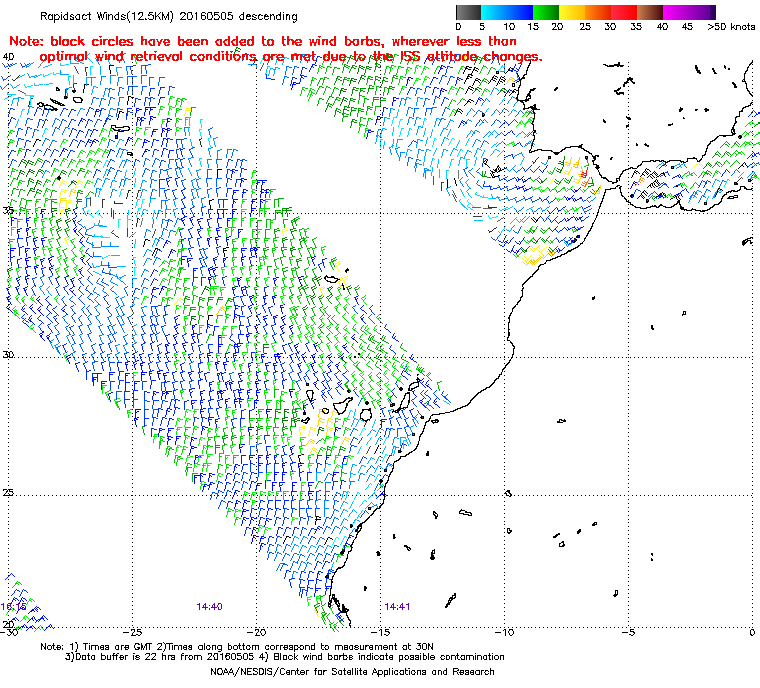Click the gray 0-5 knots color segment
Screen dimensions: 760x688
coord(468,12)
